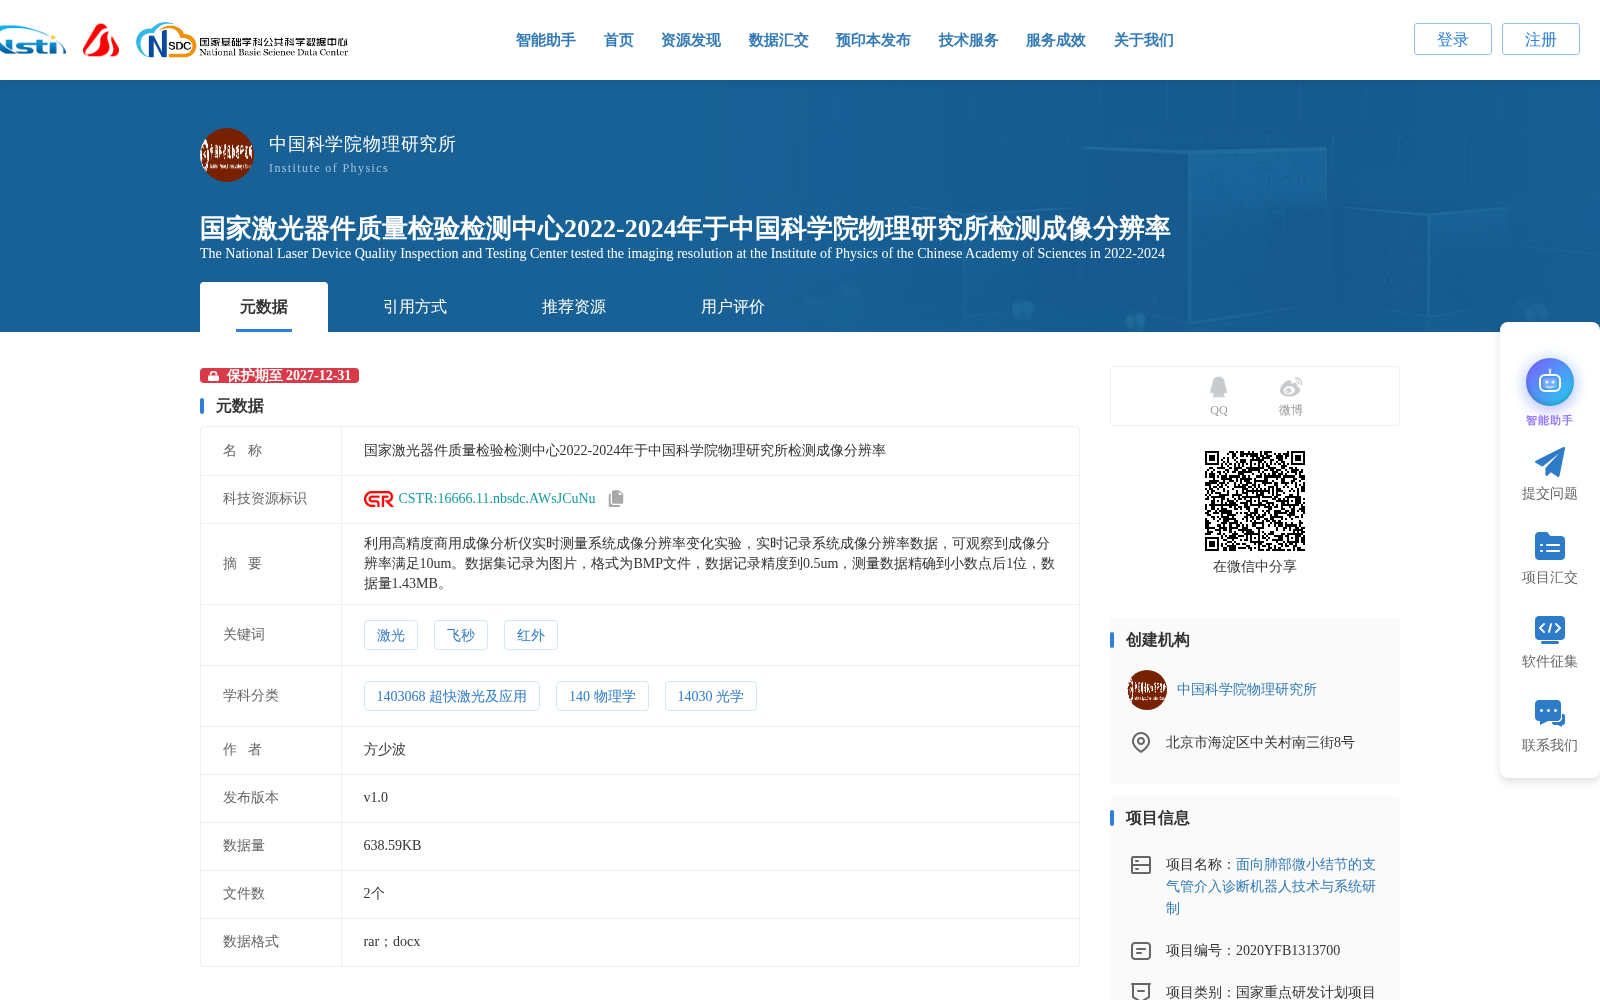Click subject tag 140 物理学
The width and height of the screenshot is (1600, 1000).
click(602, 696)
